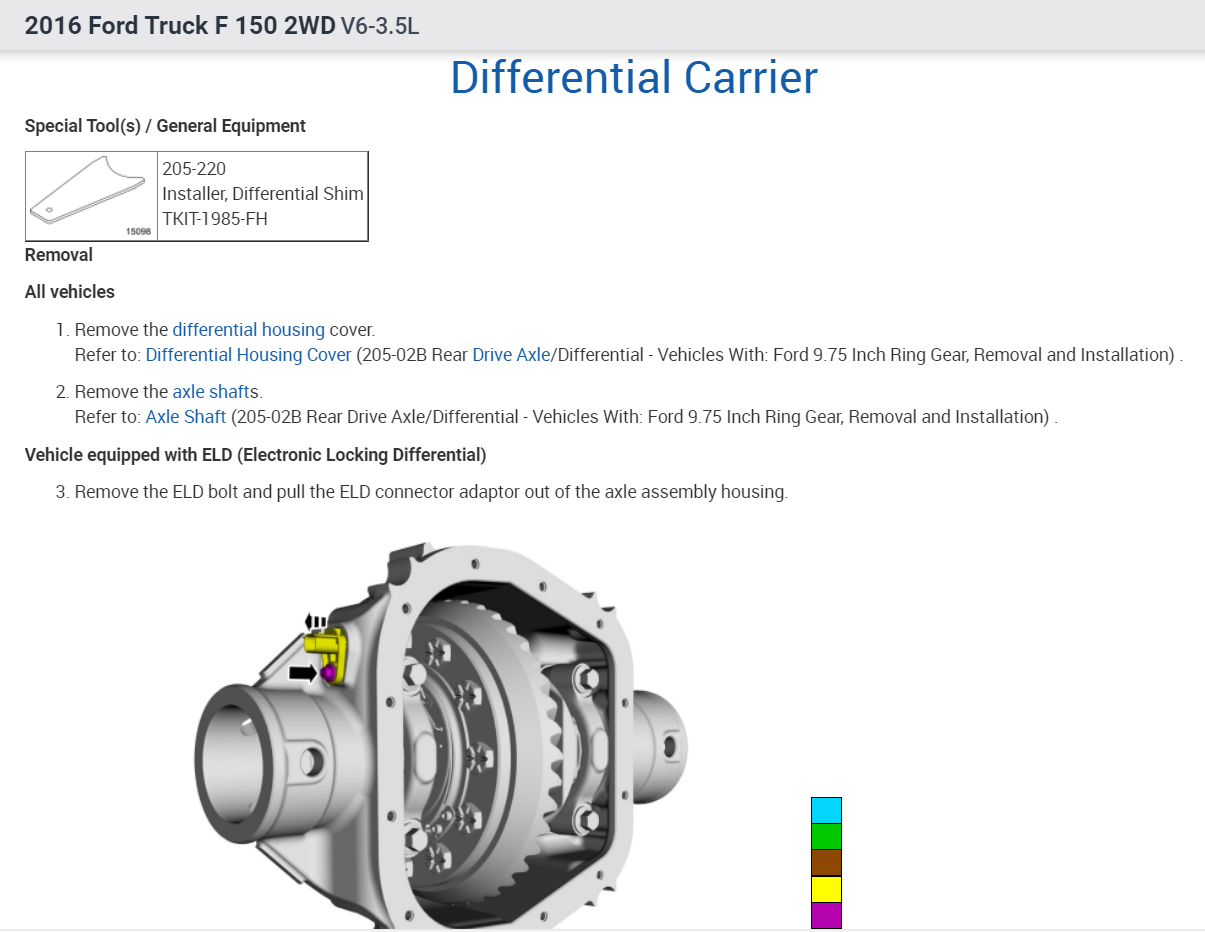Select the green color swatch
The image size is (1205, 932).
point(826,836)
